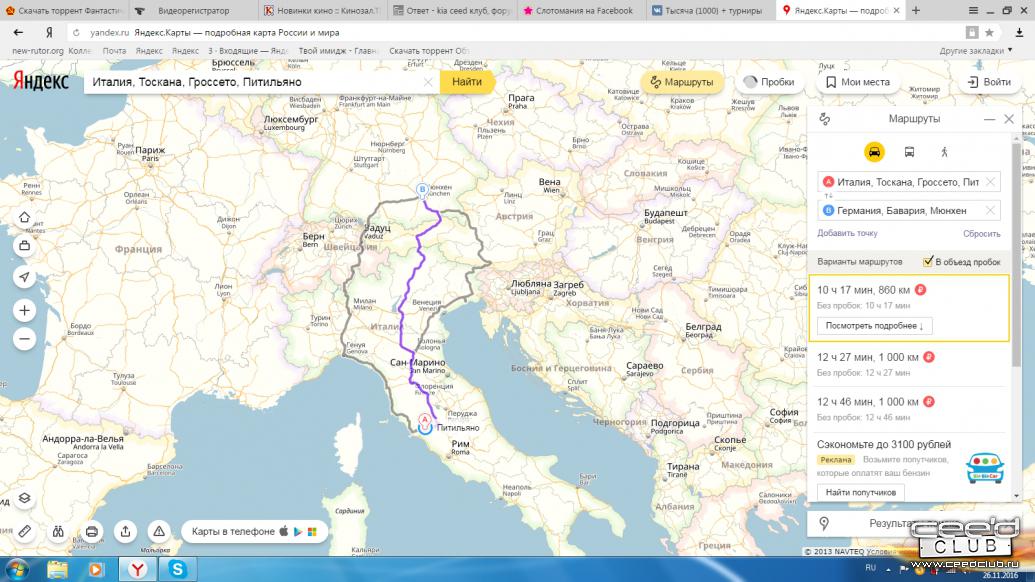1035x582 pixels.
Task: Toggle the В объезд пробок checkbox
Action: click(x=928, y=261)
